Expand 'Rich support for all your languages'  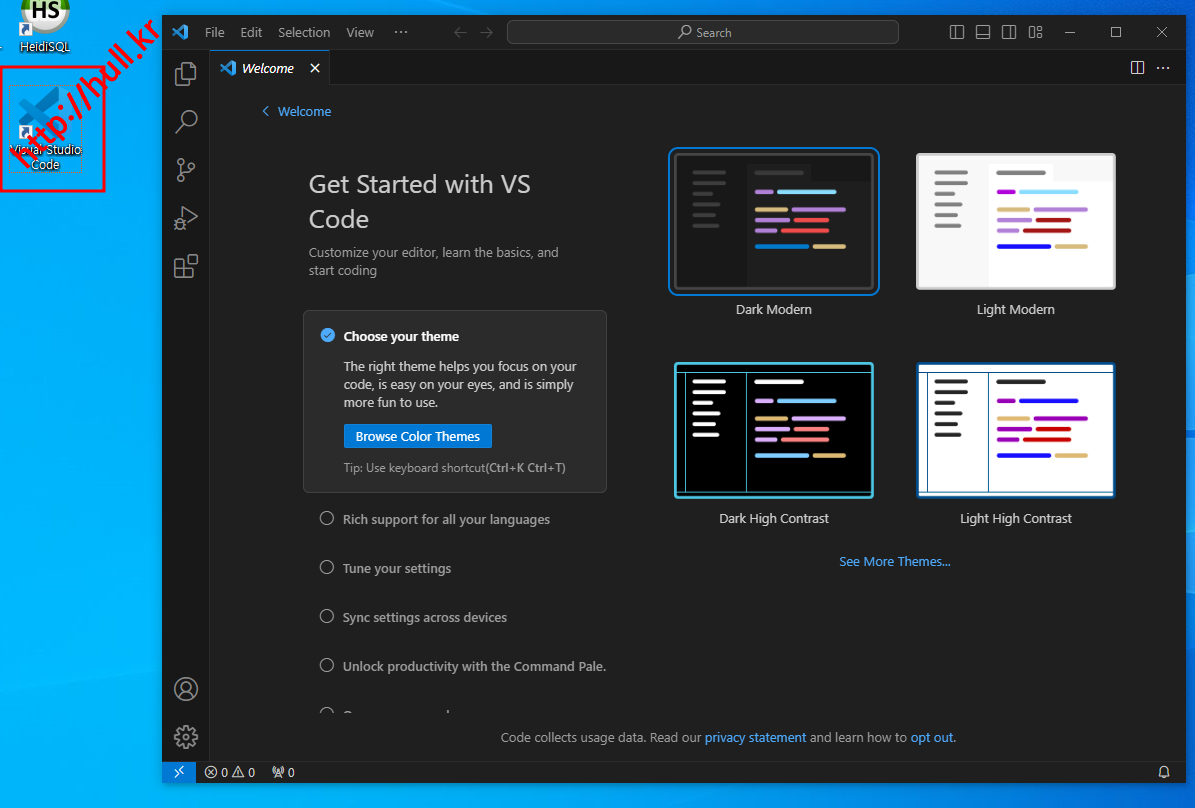coord(446,519)
